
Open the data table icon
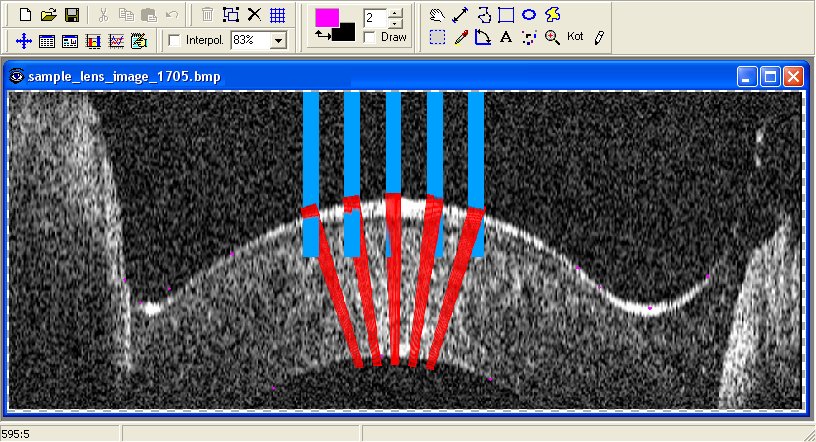pyautogui.click(x=47, y=41)
